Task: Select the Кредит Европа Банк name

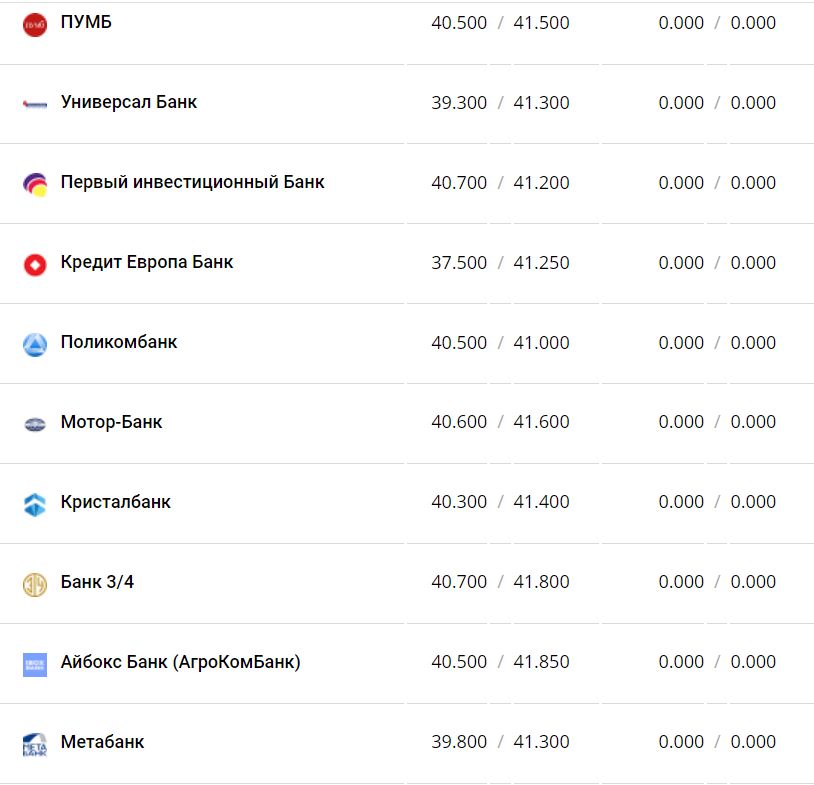Action: (x=147, y=262)
